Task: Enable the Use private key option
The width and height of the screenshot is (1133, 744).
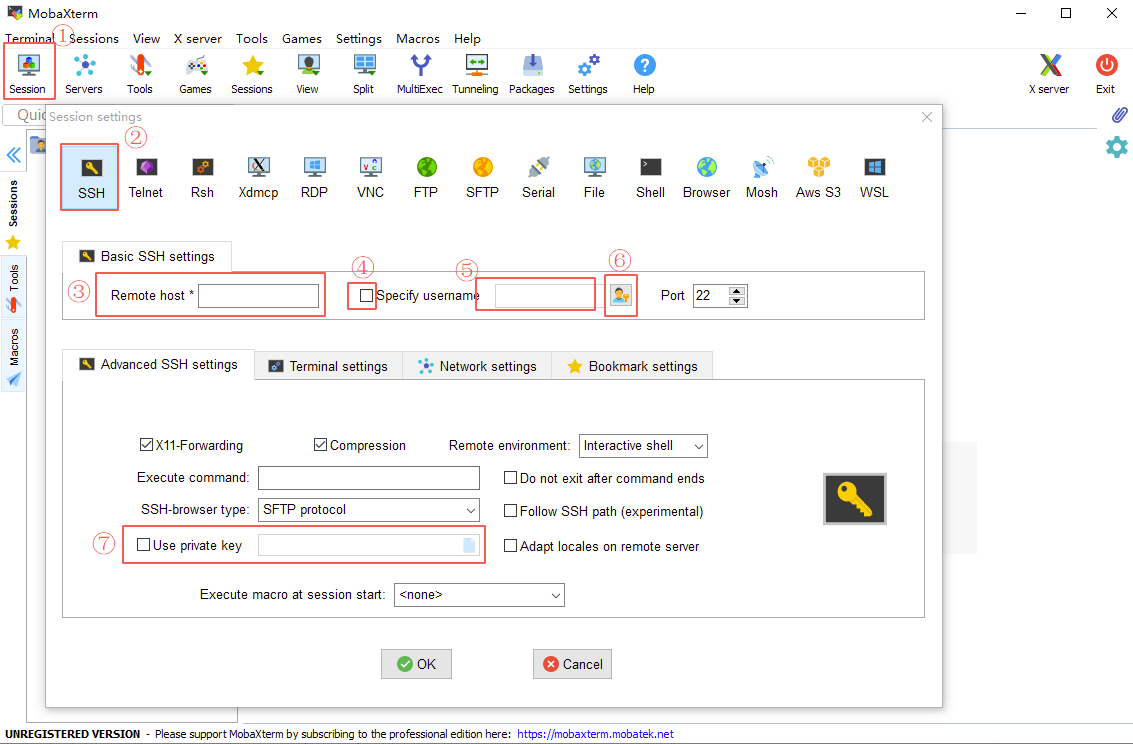Action: click(x=144, y=545)
